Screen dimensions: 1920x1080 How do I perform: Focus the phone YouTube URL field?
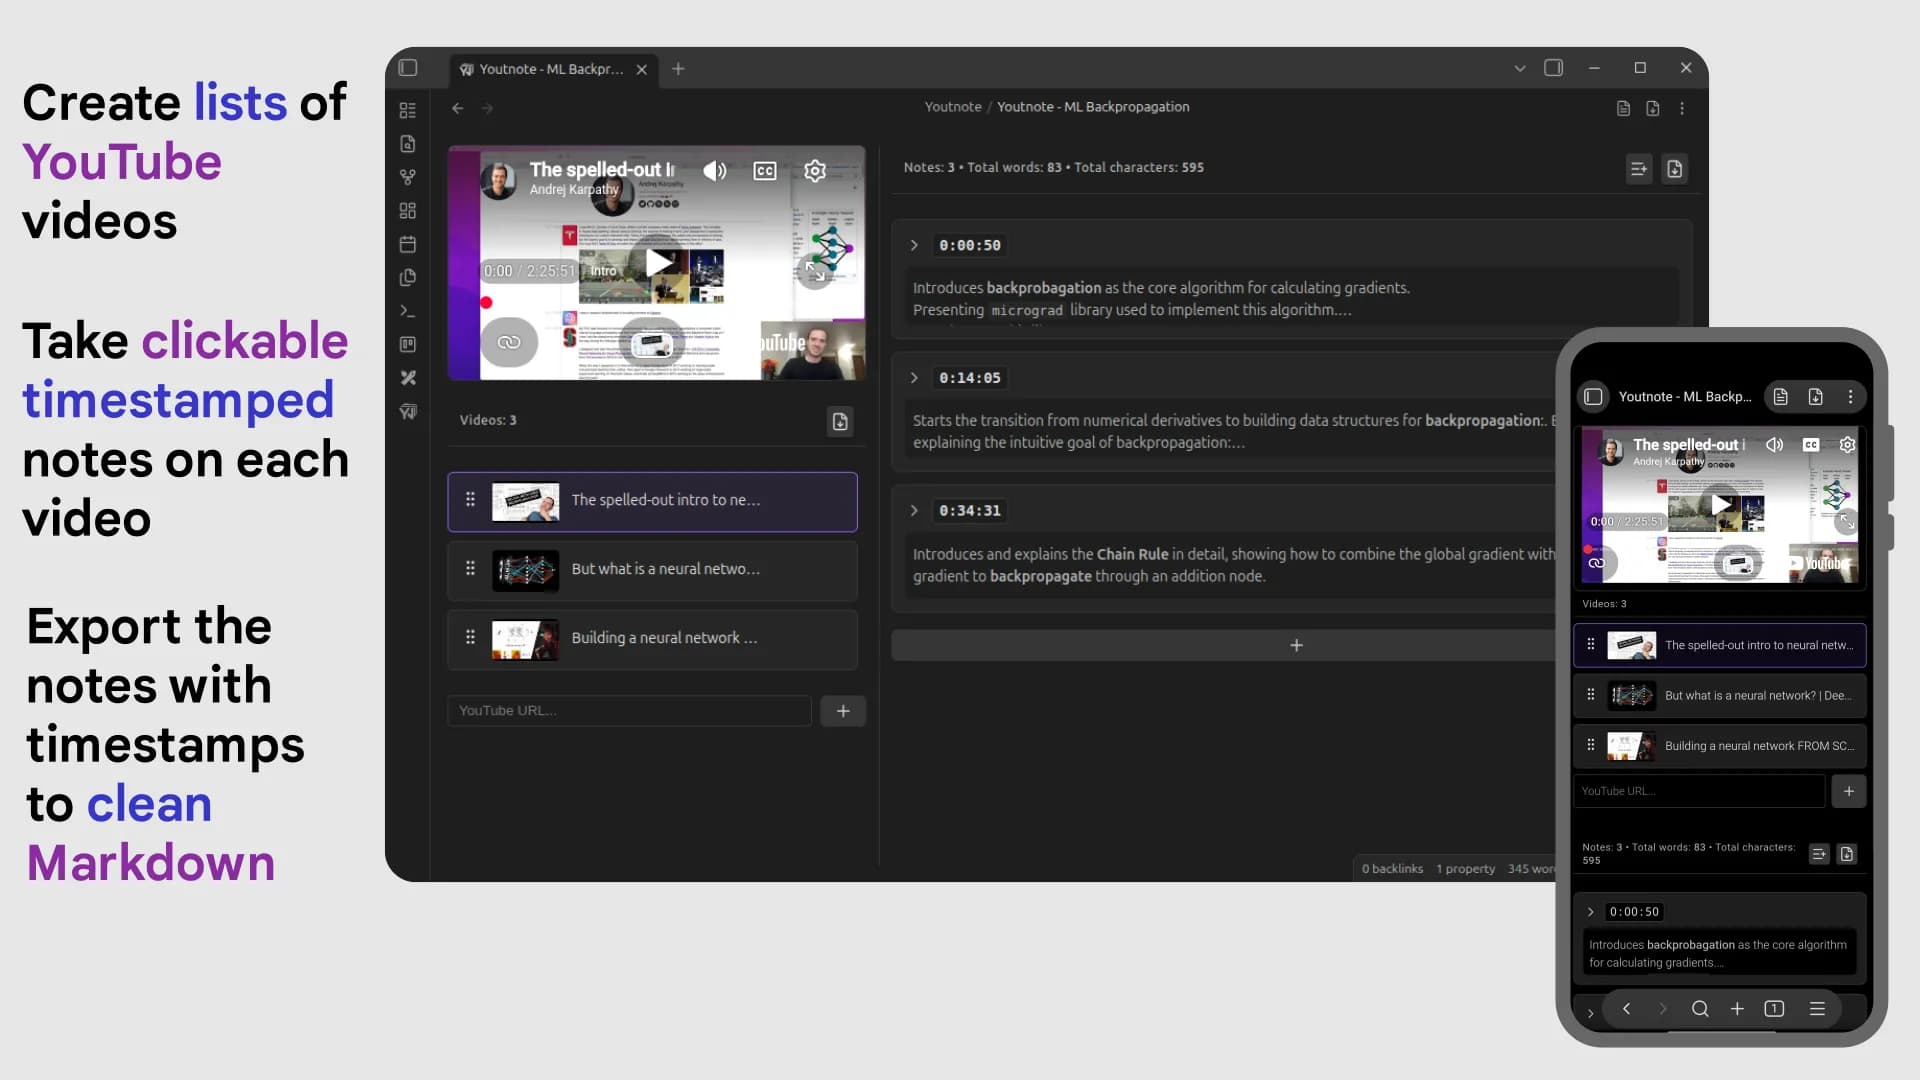tap(1699, 791)
